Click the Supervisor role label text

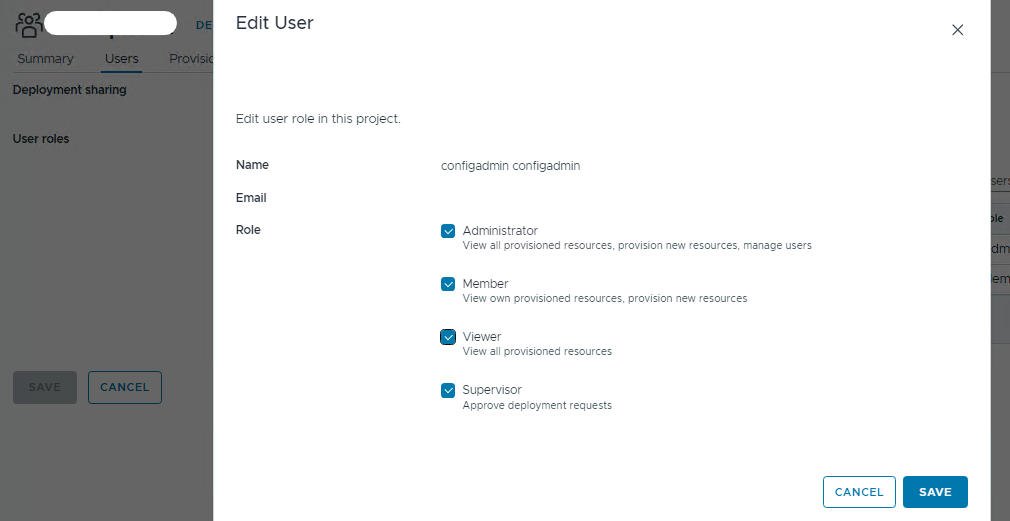pyautogui.click(x=492, y=390)
